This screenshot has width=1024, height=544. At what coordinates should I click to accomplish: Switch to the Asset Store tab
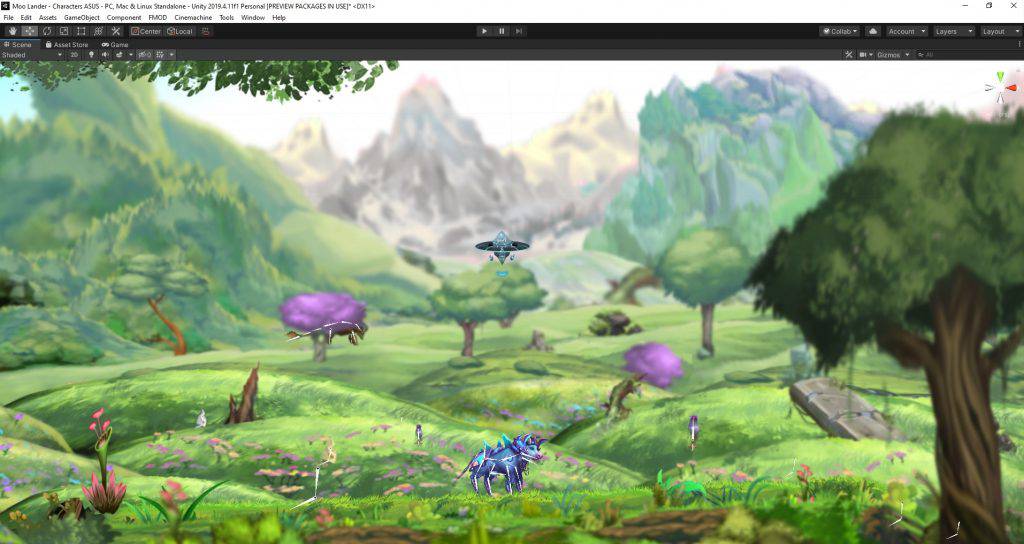(x=67, y=44)
